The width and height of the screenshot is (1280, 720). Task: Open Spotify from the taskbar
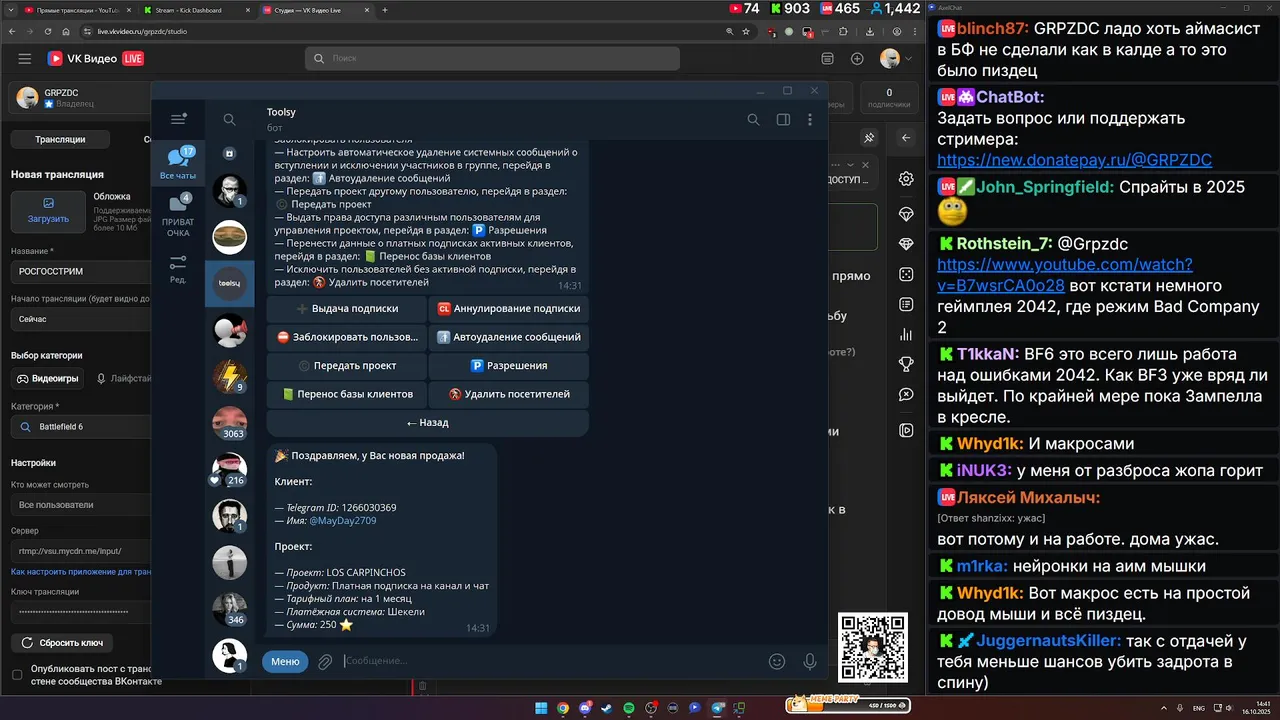coord(629,708)
